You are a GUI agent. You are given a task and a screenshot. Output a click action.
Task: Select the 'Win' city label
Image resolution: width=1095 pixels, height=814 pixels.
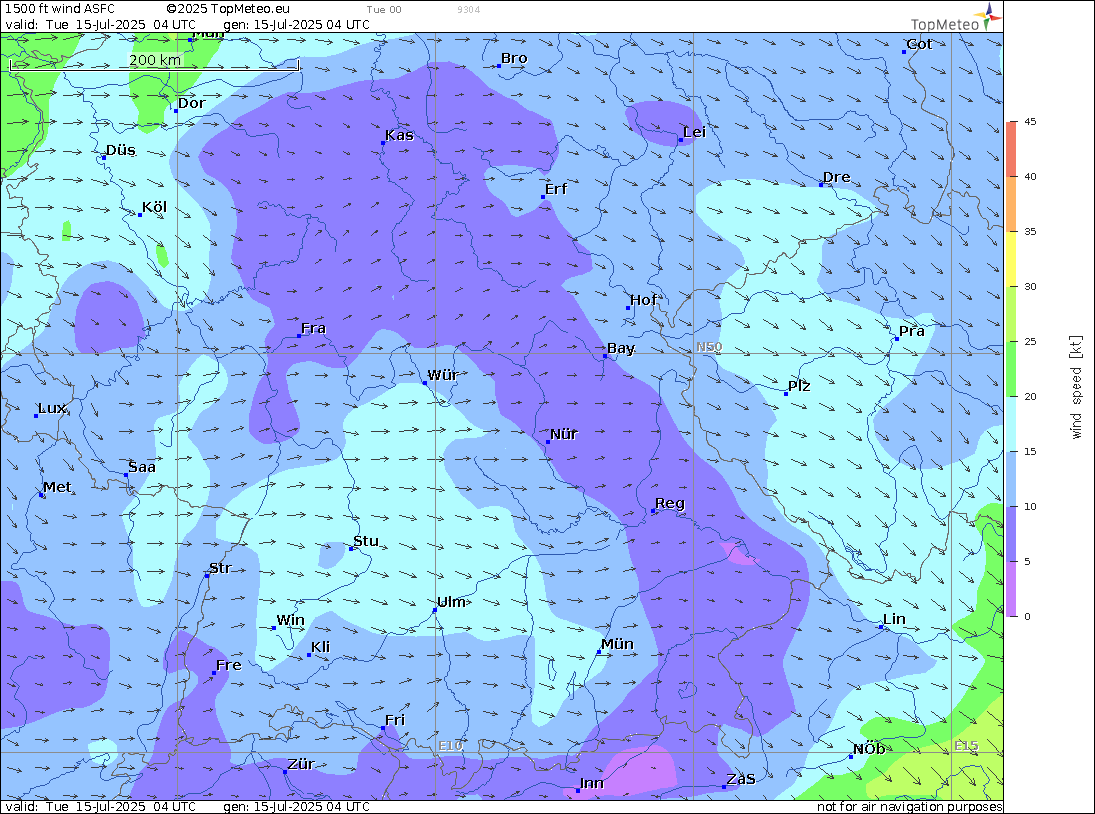(291, 620)
